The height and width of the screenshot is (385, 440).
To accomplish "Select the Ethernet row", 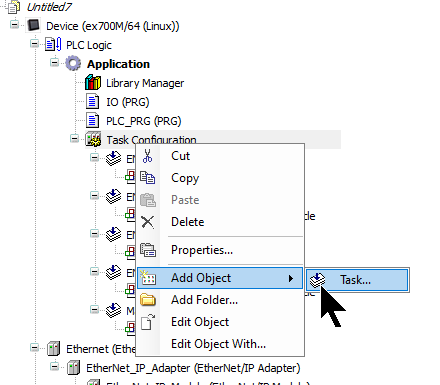I will tap(101, 349).
